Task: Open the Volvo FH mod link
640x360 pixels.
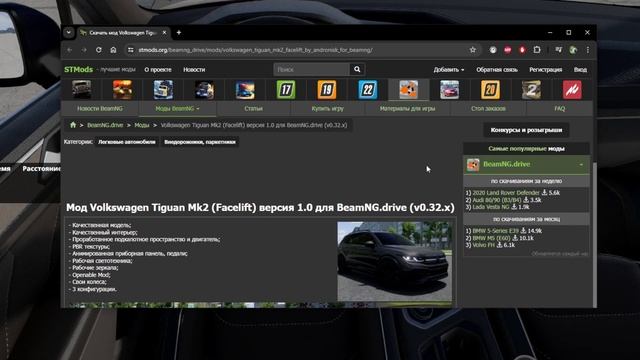Action: click(x=483, y=245)
